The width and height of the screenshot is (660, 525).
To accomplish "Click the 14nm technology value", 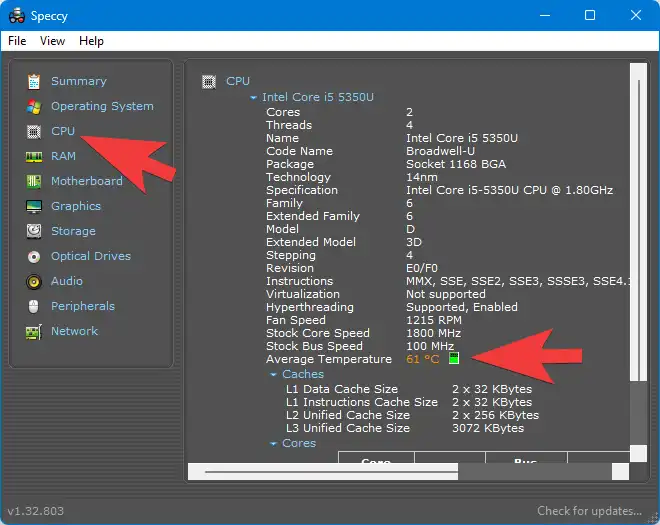I will point(422,177).
